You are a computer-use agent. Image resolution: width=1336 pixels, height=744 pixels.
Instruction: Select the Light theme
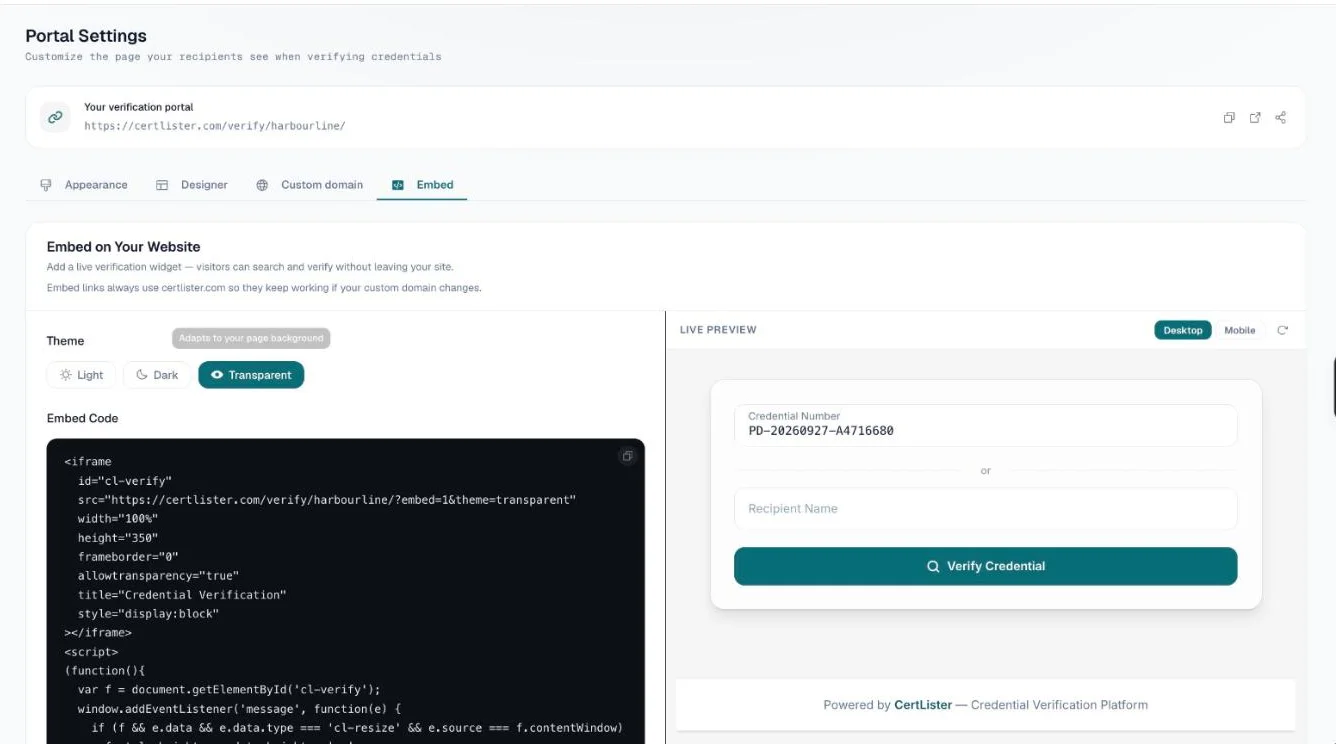(x=81, y=375)
